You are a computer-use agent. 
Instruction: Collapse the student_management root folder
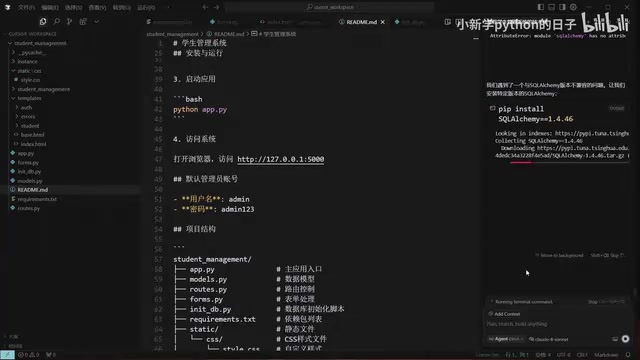[40, 43]
